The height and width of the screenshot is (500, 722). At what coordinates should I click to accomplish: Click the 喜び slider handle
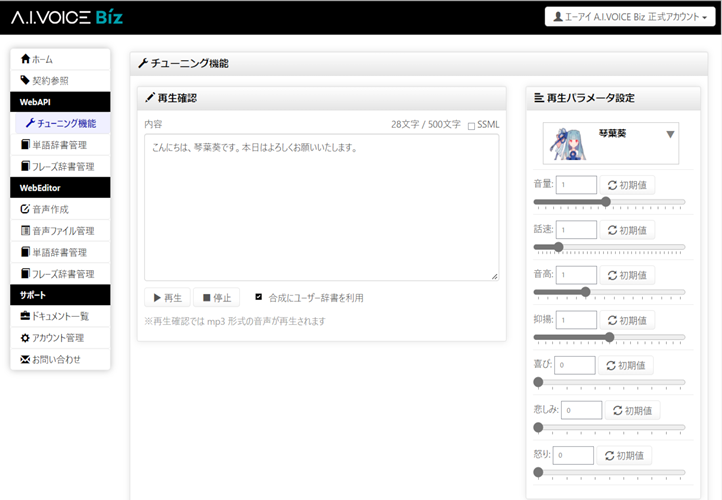(x=538, y=382)
